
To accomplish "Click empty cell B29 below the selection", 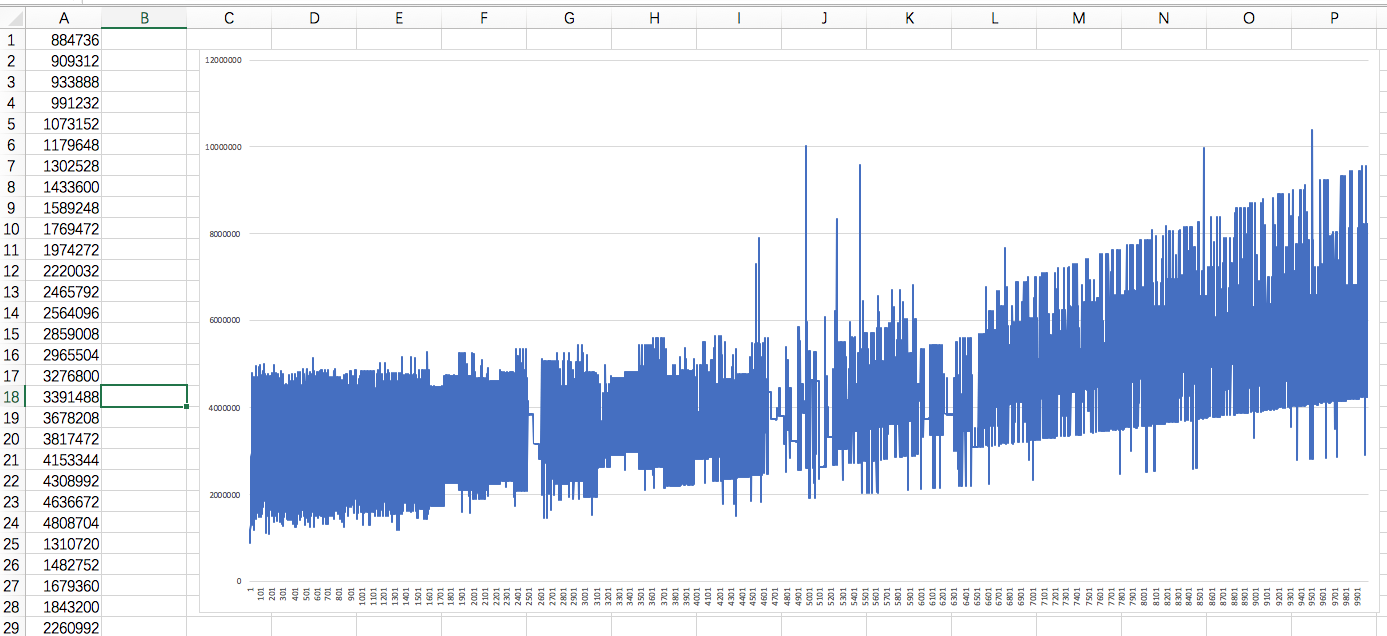I will 144,628.
